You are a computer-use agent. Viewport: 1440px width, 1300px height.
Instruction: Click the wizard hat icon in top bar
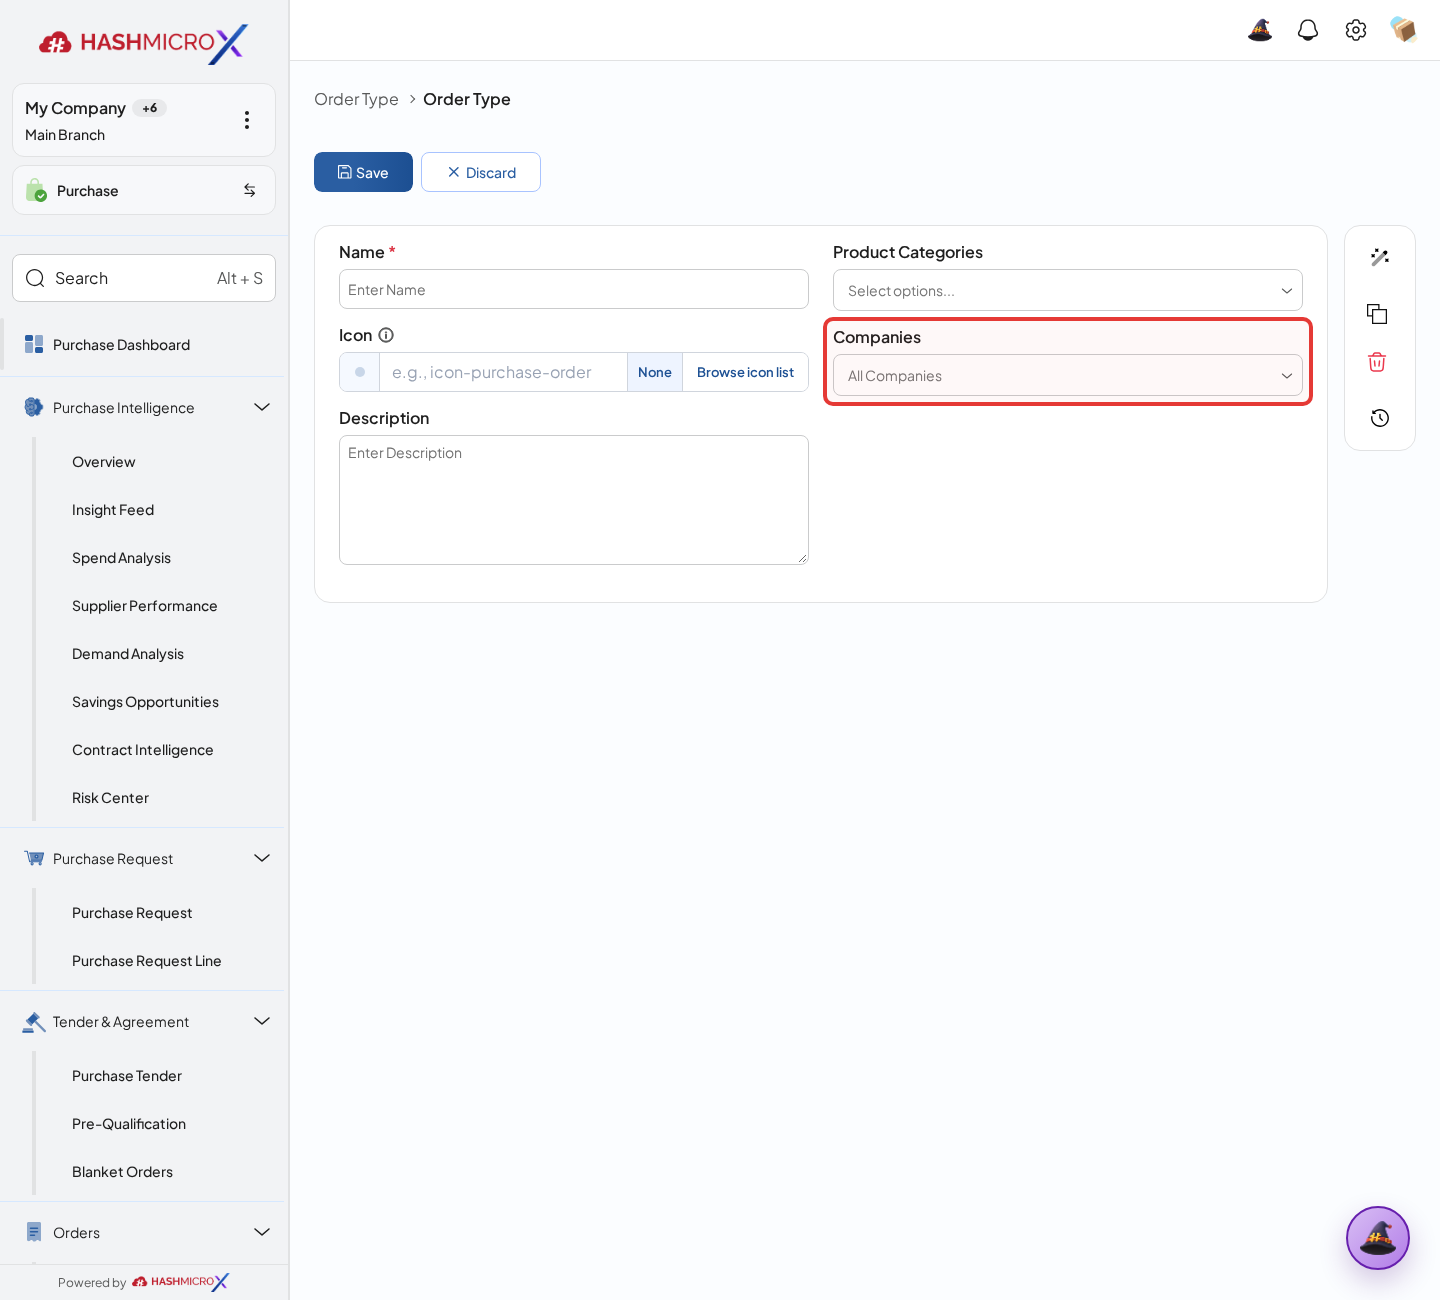point(1260,30)
